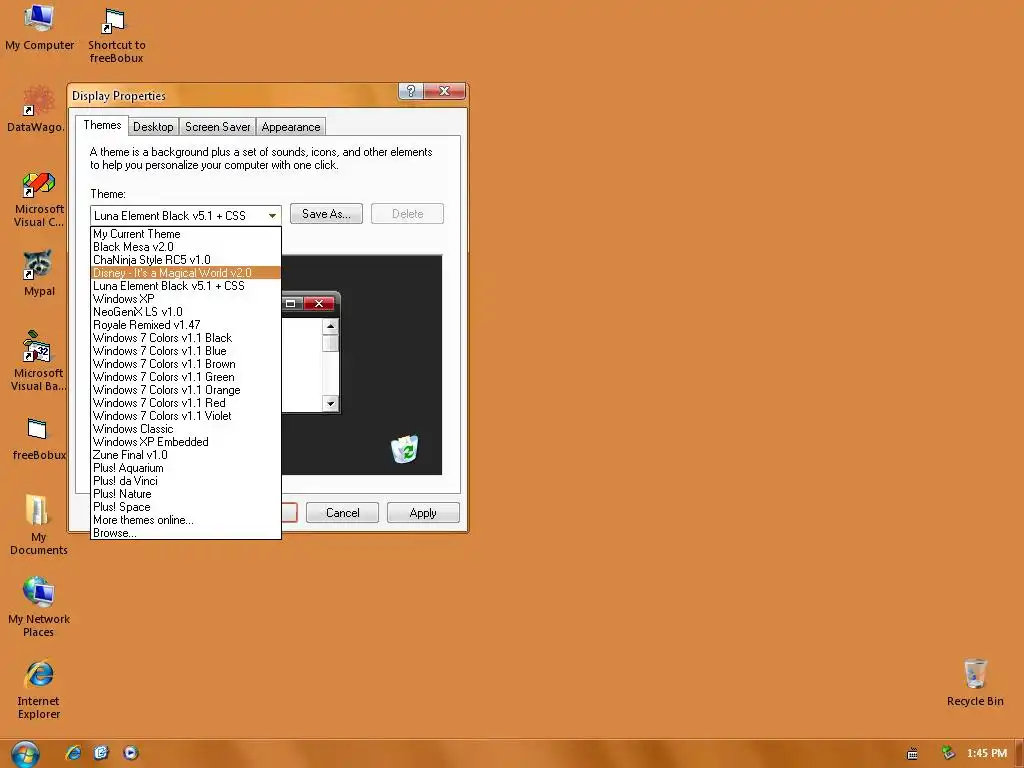Click the preview scrollbar up arrow
The height and width of the screenshot is (768, 1024).
click(x=330, y=325)
